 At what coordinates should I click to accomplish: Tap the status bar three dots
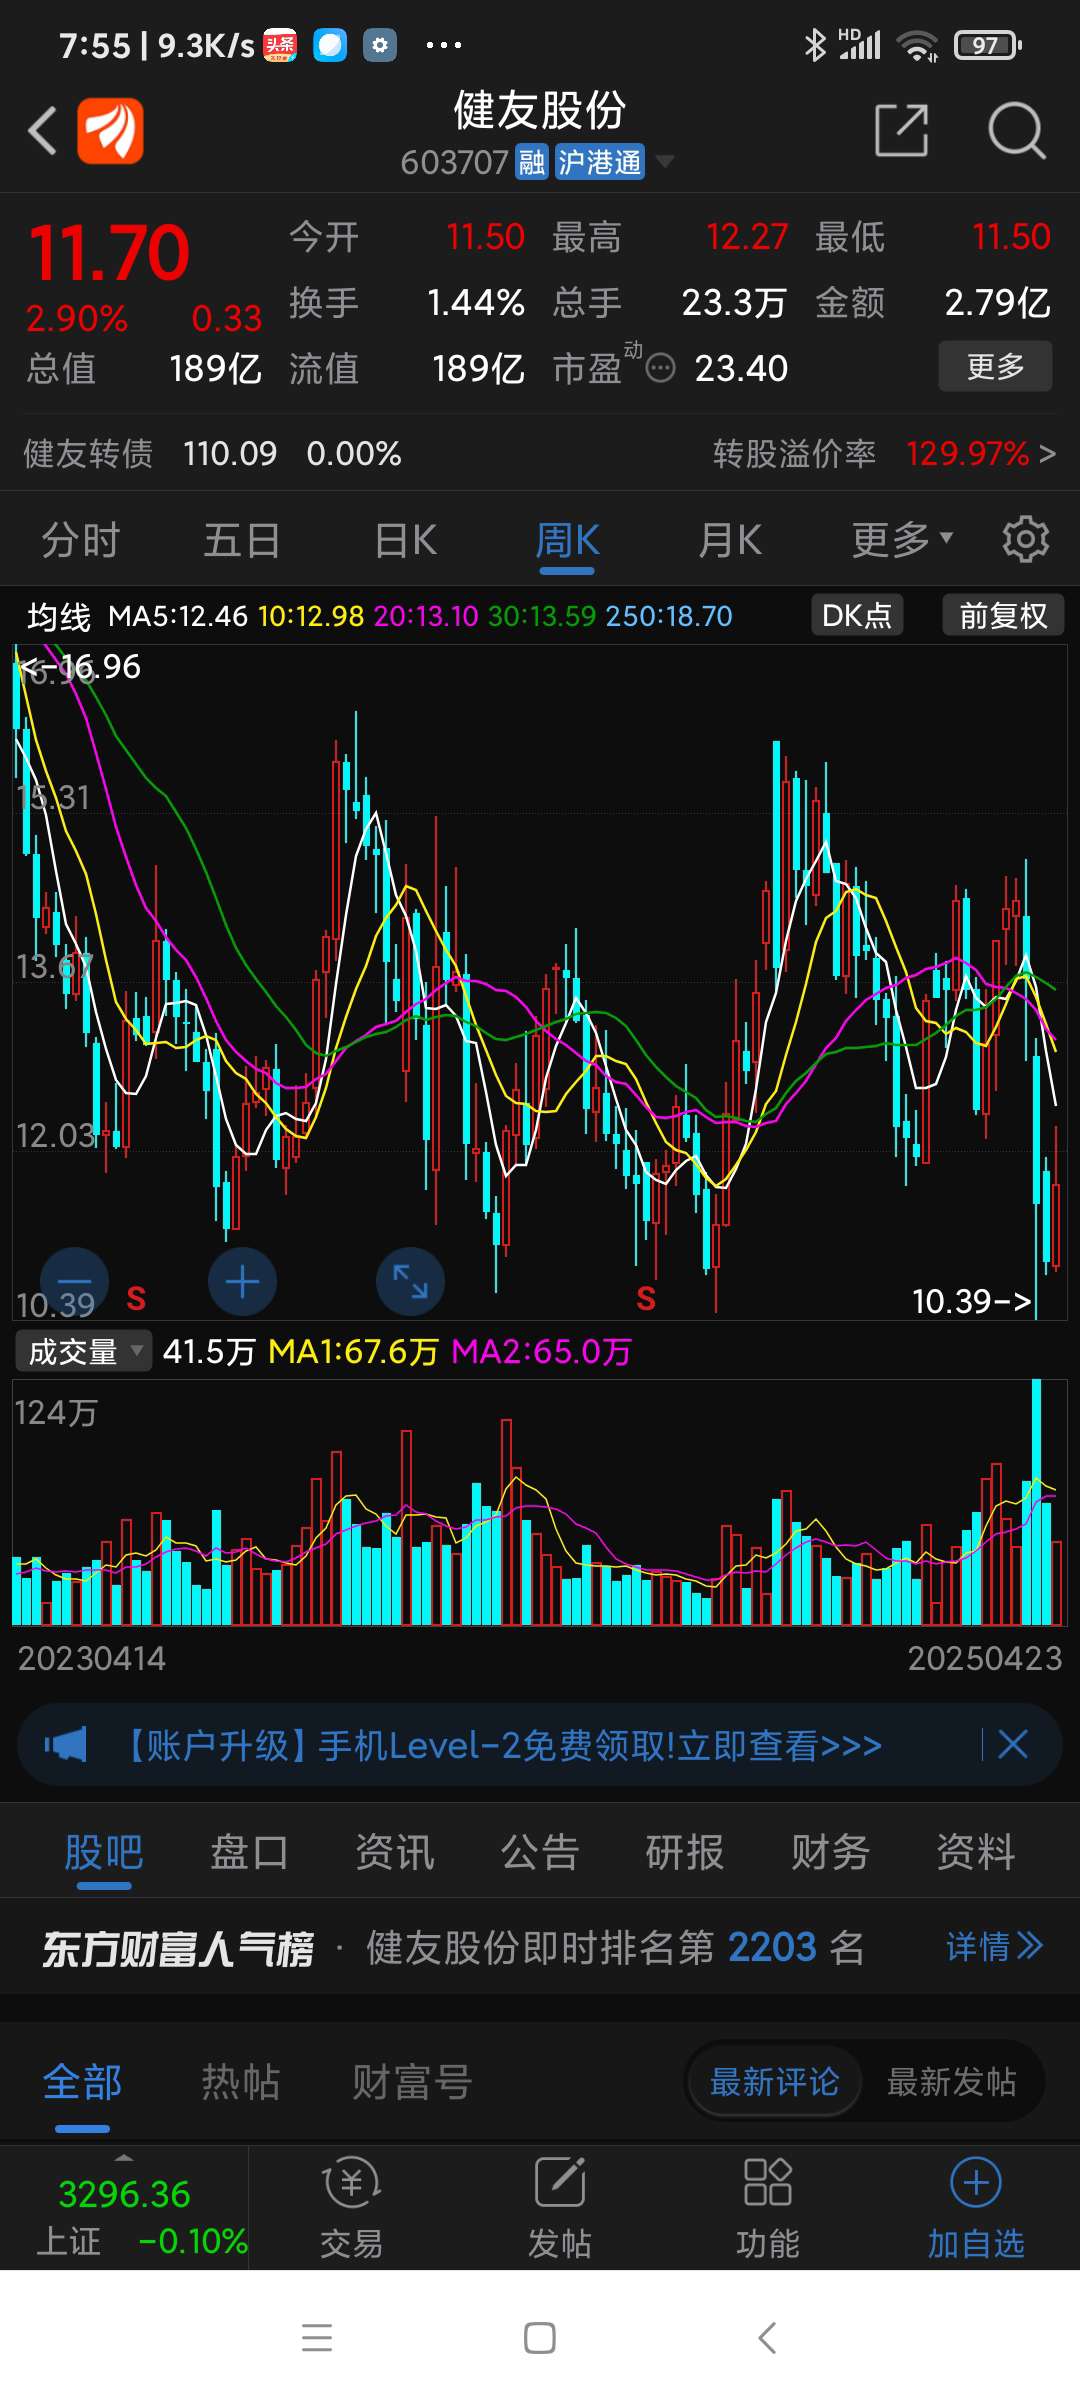[443, 45]
